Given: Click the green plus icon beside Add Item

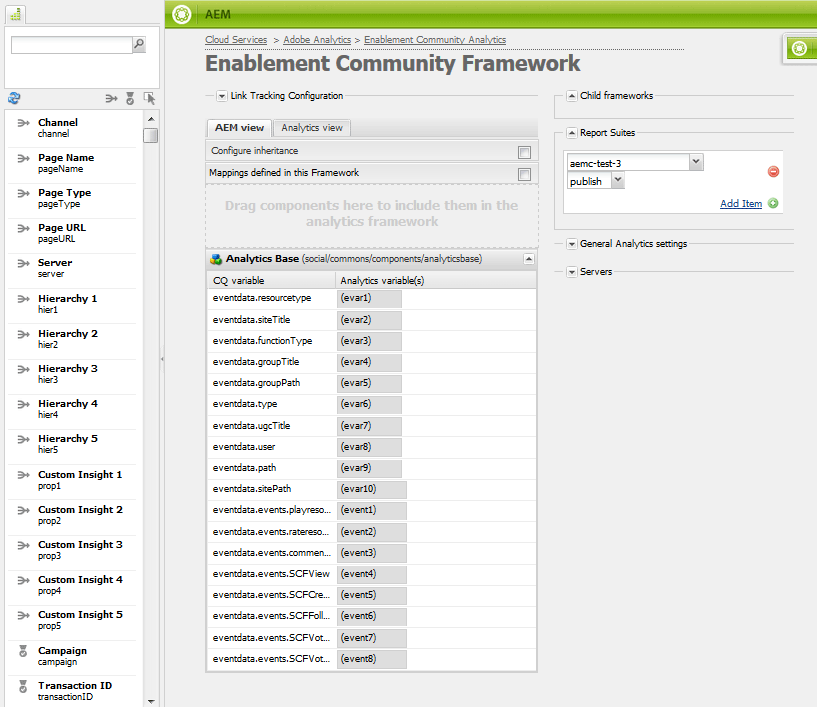Looking at the screenshot, I should tap(773, 203).
